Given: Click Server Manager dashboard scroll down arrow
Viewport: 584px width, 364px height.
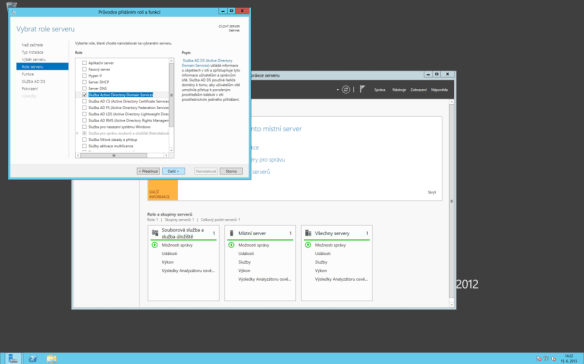Looking at the screenshot, I should (x=452, y=305).
